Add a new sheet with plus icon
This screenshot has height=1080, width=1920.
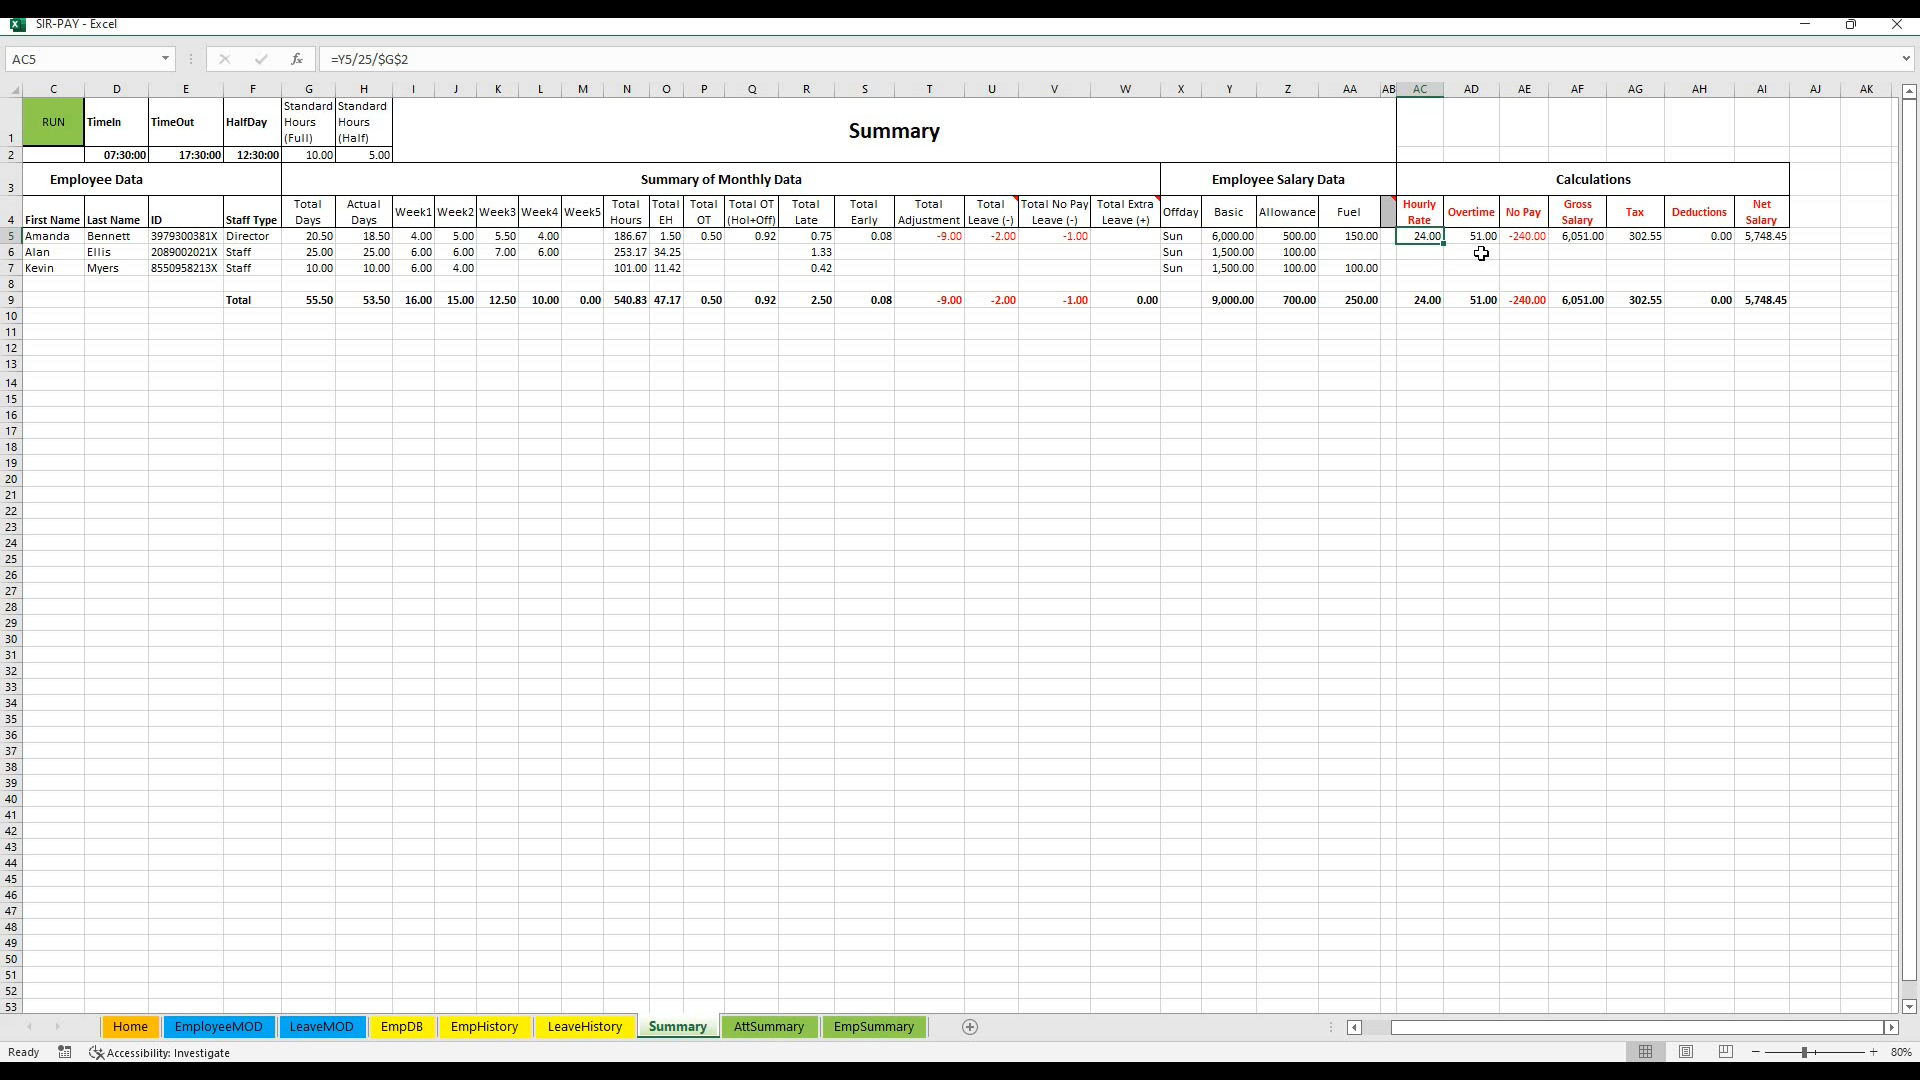pos(969,1027)
